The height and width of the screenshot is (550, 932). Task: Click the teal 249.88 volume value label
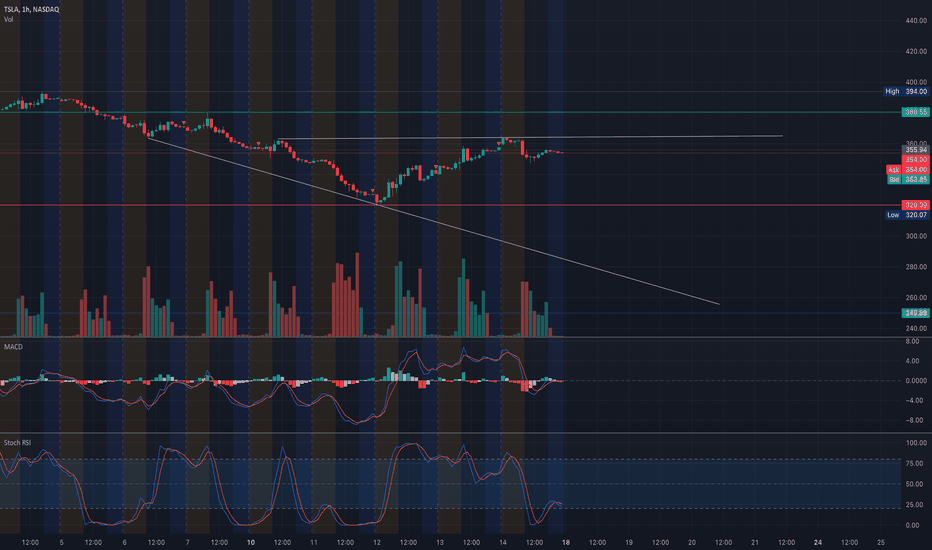(915, 313)
